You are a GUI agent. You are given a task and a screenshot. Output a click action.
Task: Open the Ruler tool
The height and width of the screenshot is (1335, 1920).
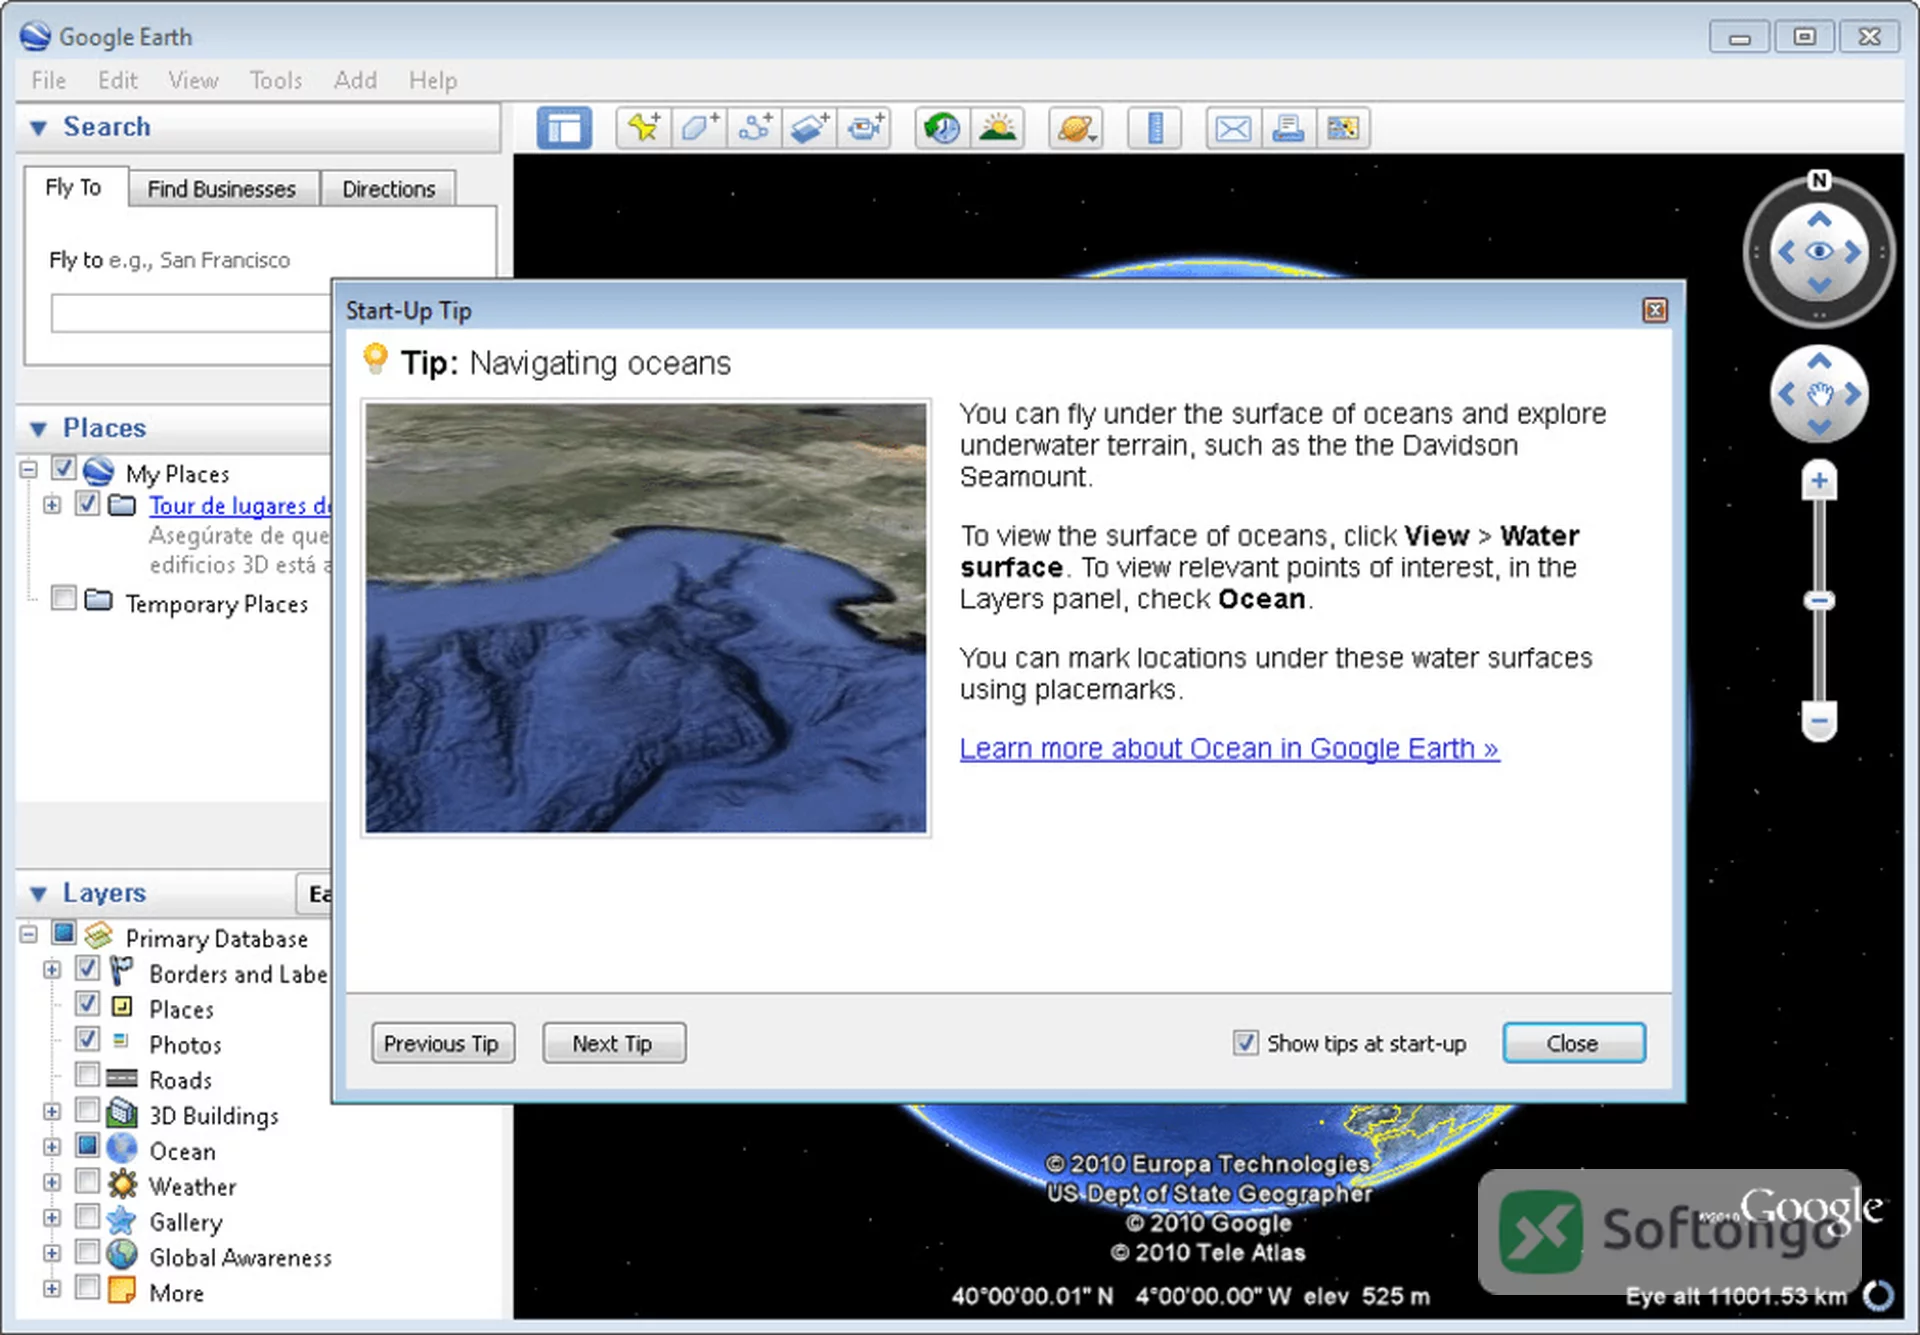[1155, 129]
